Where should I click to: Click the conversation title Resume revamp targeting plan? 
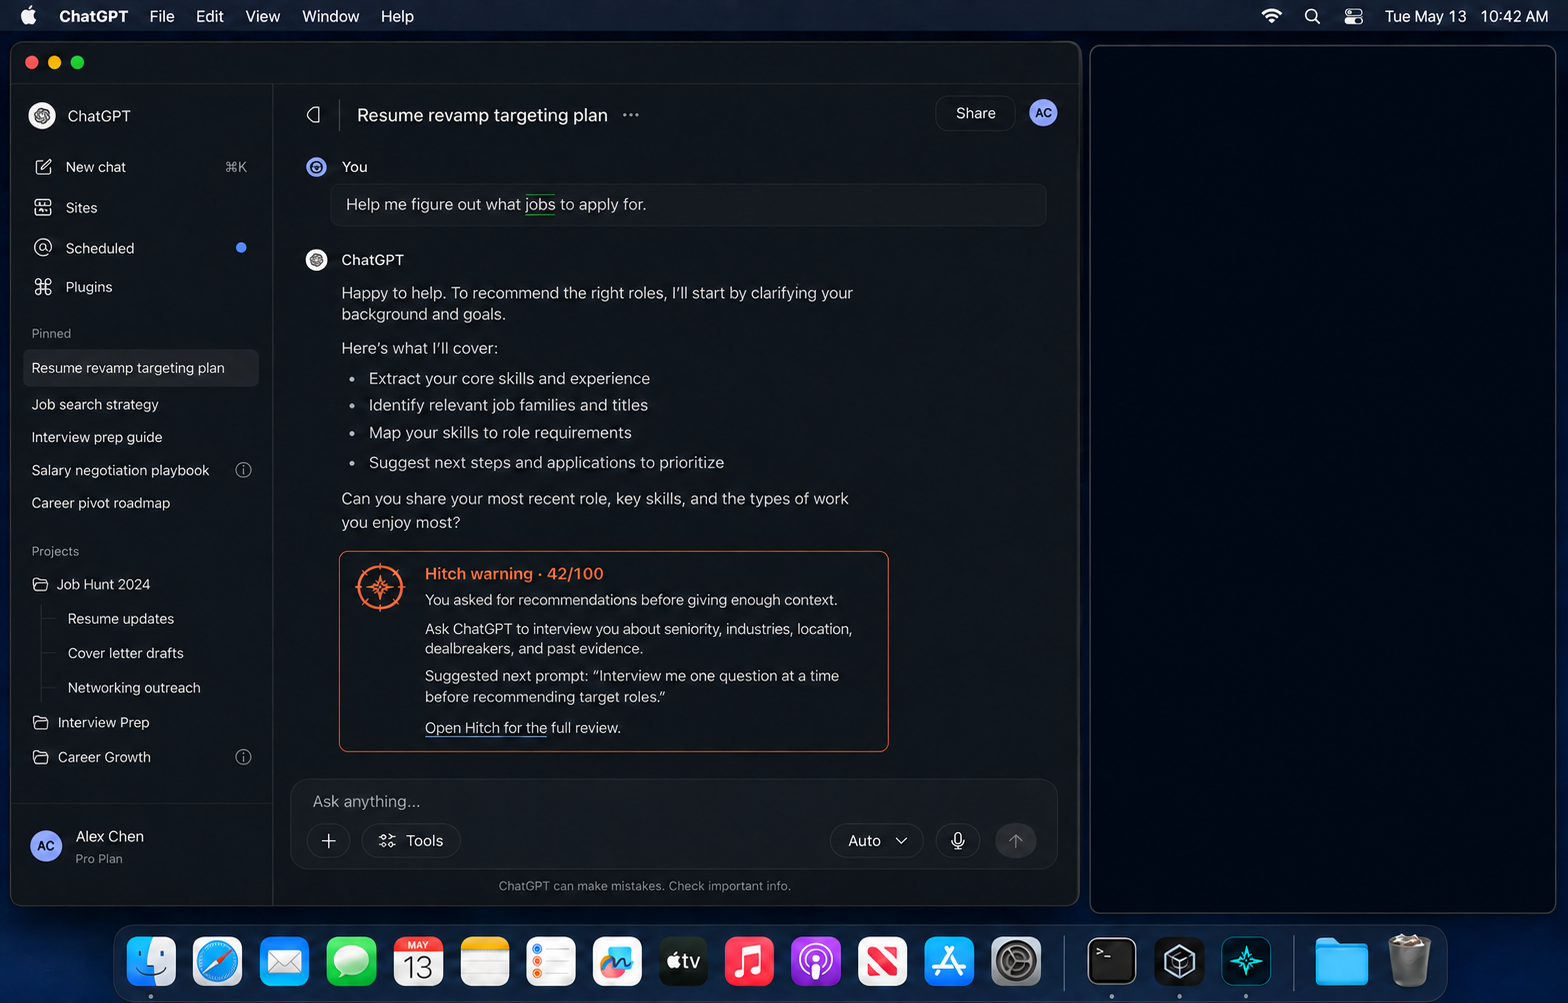[x=482, y=115]
